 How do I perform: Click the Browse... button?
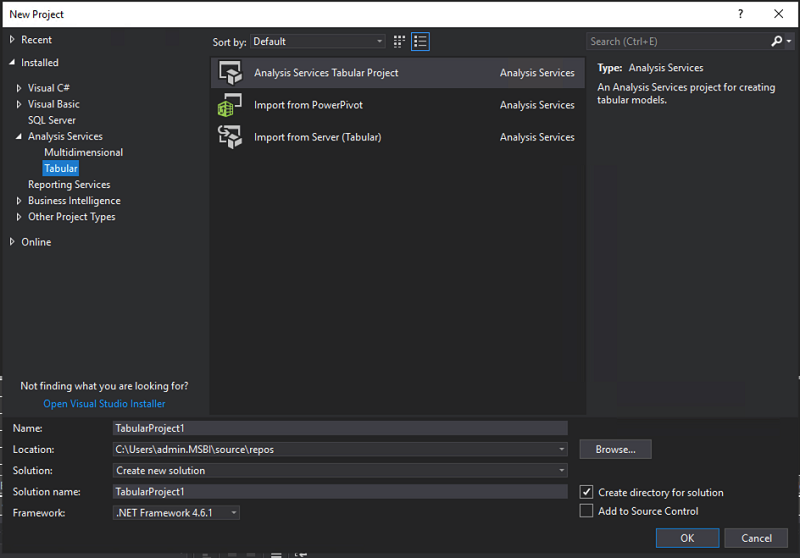615,449
